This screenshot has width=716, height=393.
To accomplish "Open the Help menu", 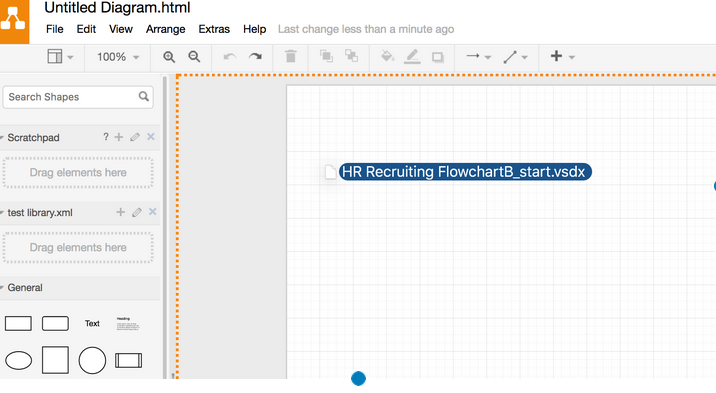I will click(x=254, y=29).
